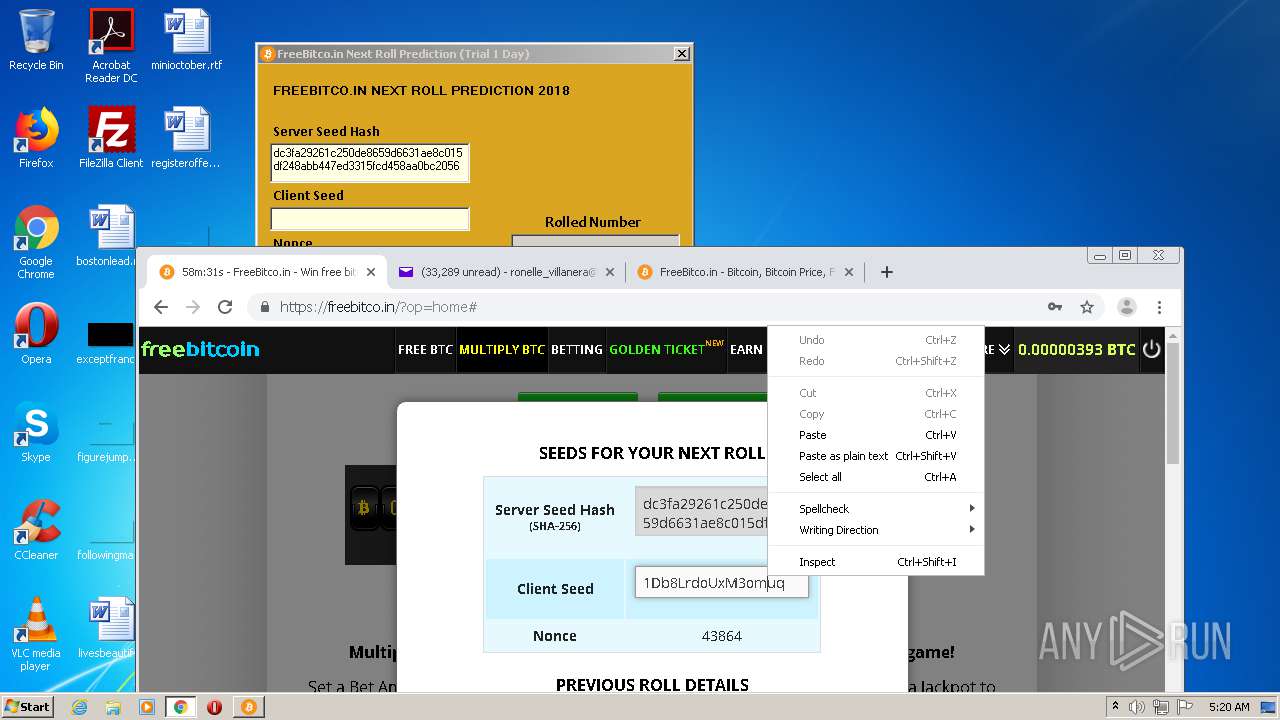Choose Select all from context menu
This screenshot has height=720, width=1280.
click(x=876, y=477)
